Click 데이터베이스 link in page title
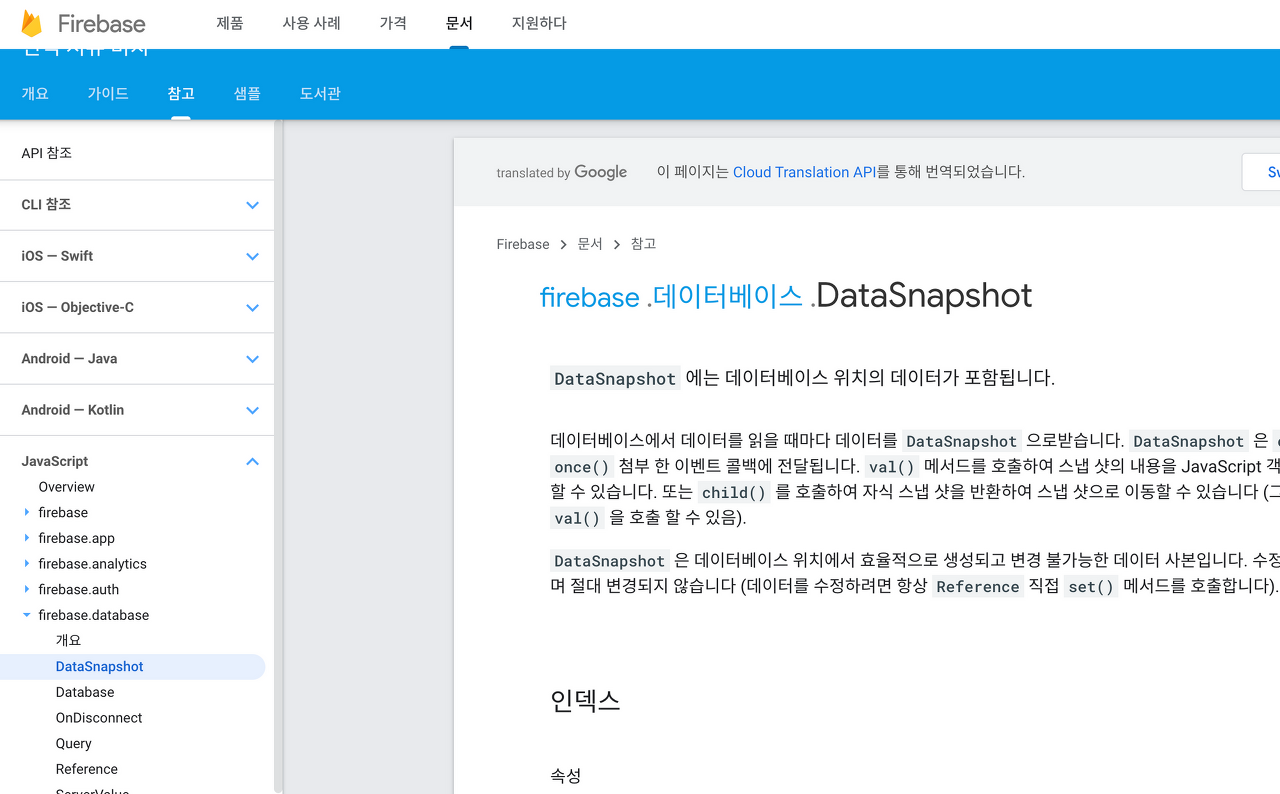Screen dimensions: 1280x794 click(x=728, y=296)
